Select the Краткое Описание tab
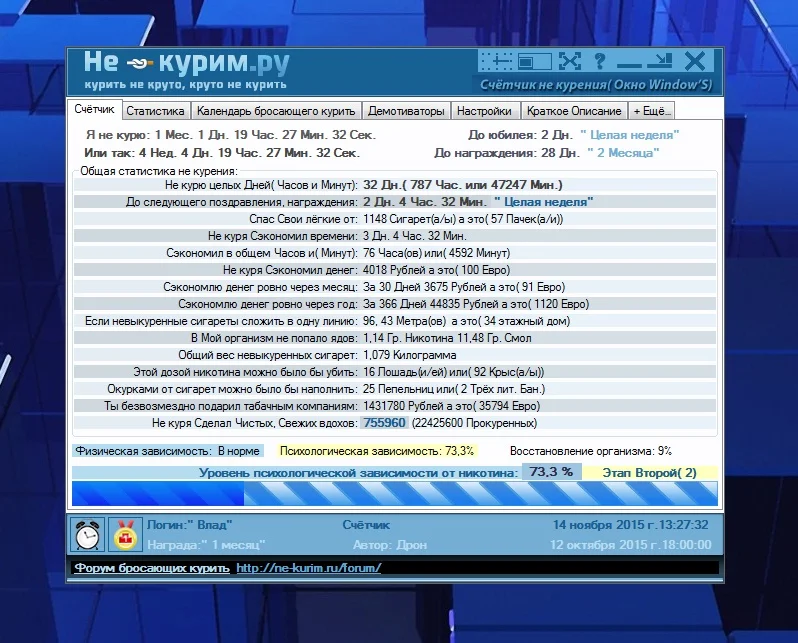Image resolution: width=798 pixels, height=643 pixels. click(x=574, y=112)
